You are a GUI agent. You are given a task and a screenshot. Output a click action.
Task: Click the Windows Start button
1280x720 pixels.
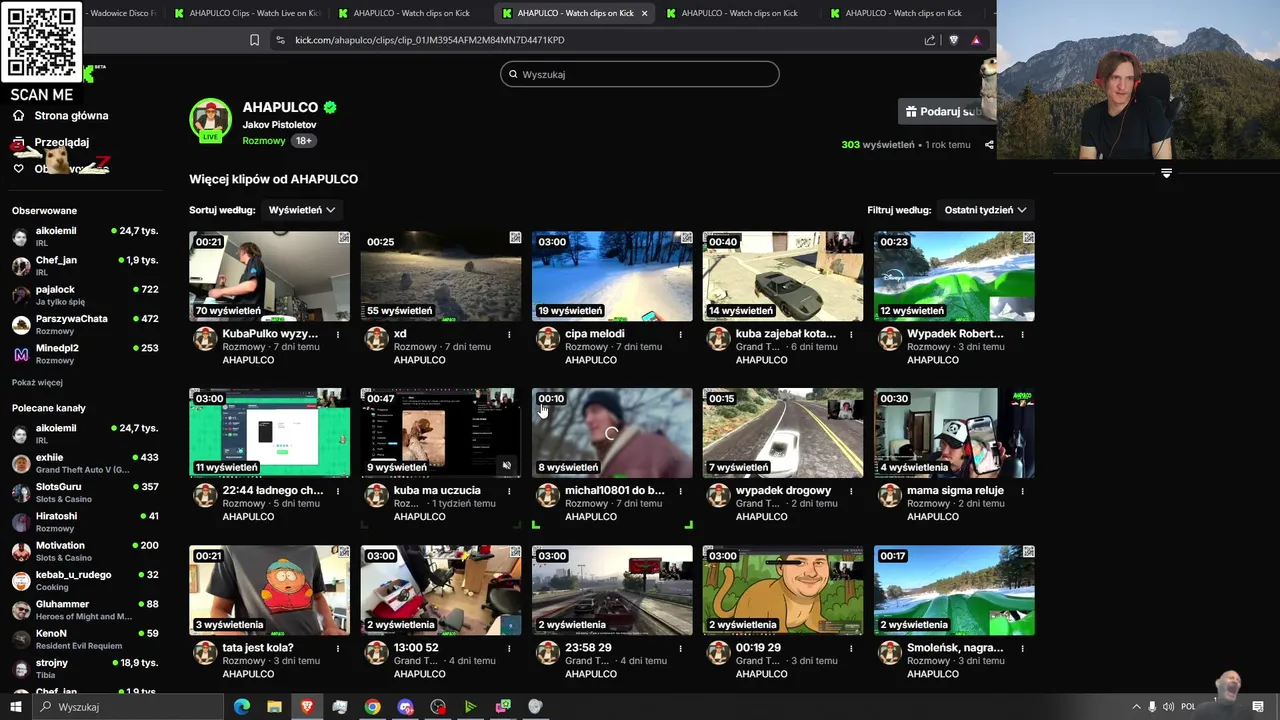pyautogui.click(x=16, y=707)
